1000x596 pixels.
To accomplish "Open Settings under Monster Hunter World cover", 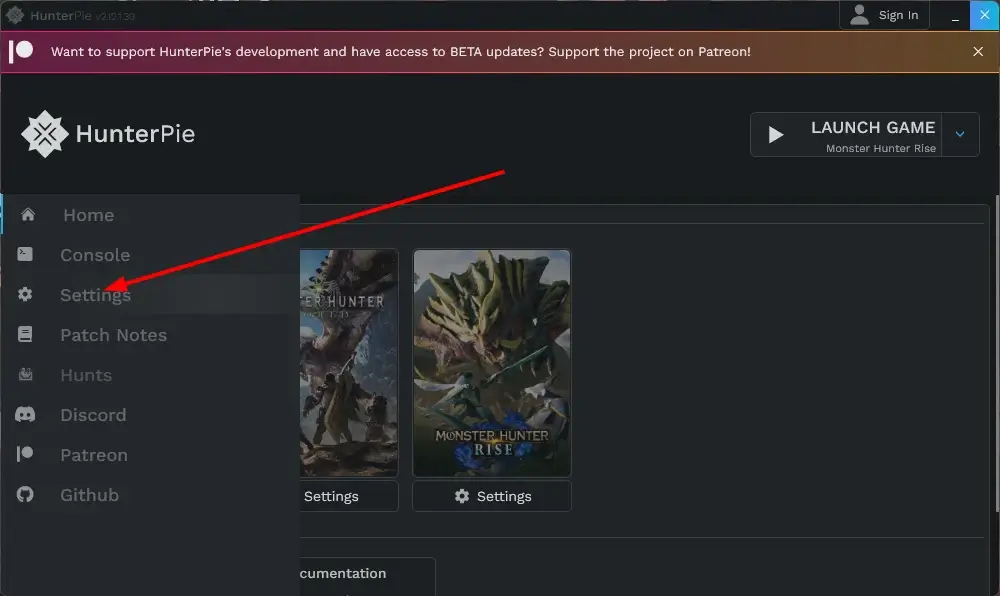I will click(349, 496).
